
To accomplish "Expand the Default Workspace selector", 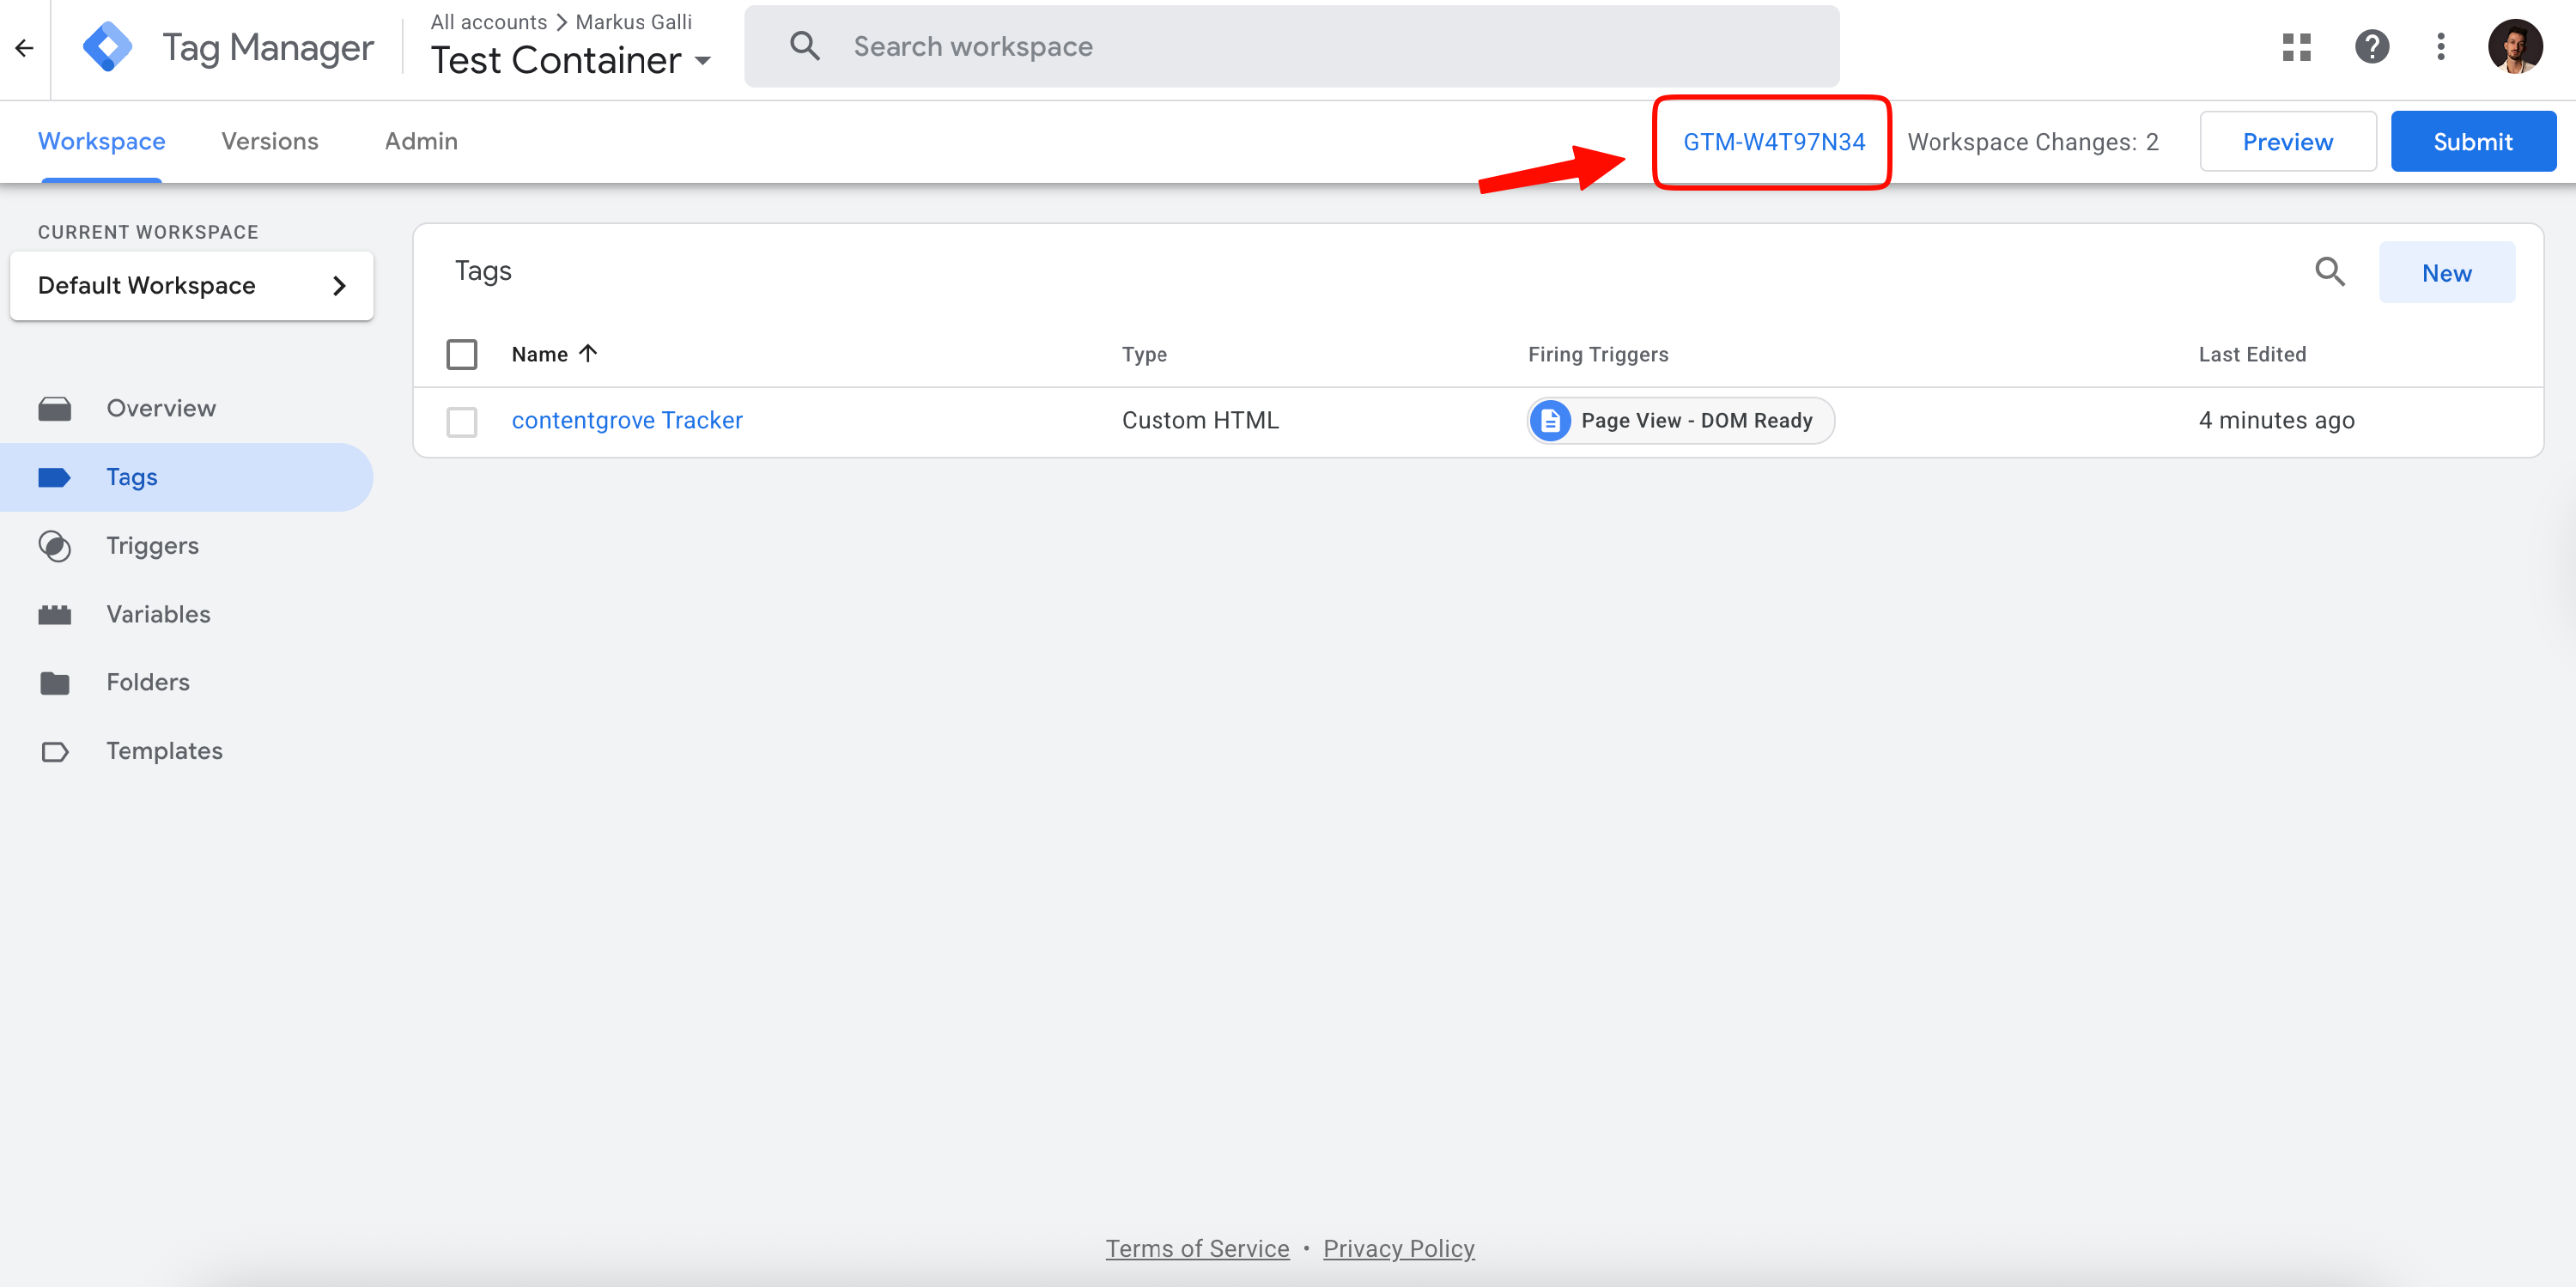I will [191, 286].
